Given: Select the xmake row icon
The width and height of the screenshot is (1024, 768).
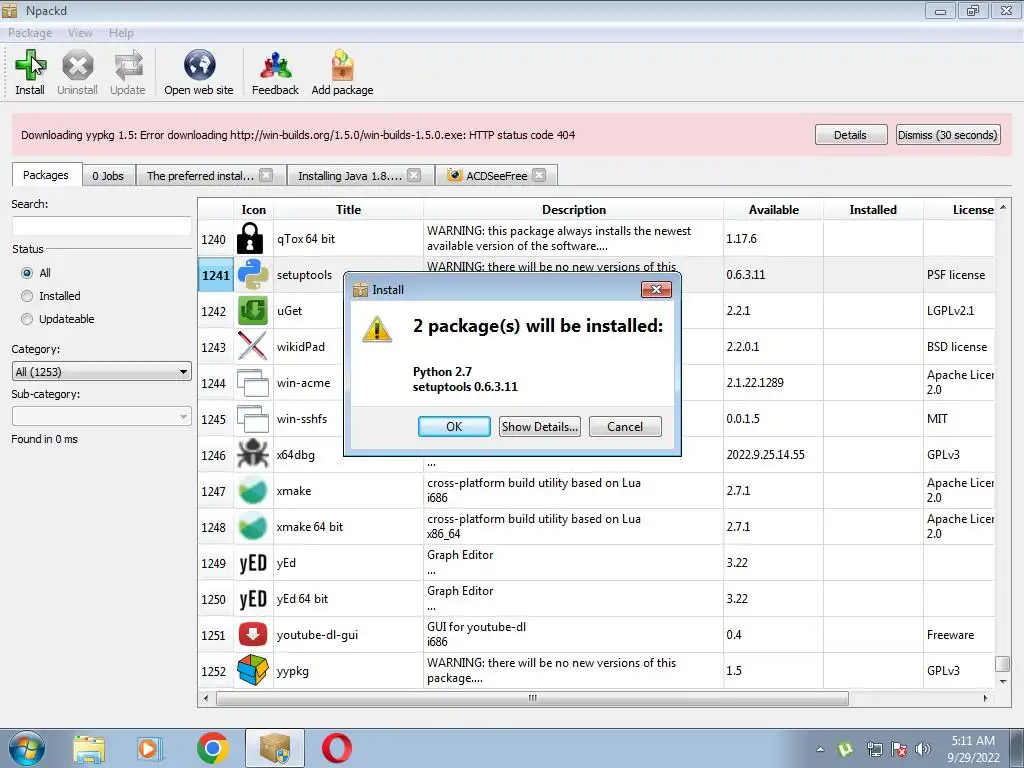Looking at the screenshot, I should pos(252,490).
